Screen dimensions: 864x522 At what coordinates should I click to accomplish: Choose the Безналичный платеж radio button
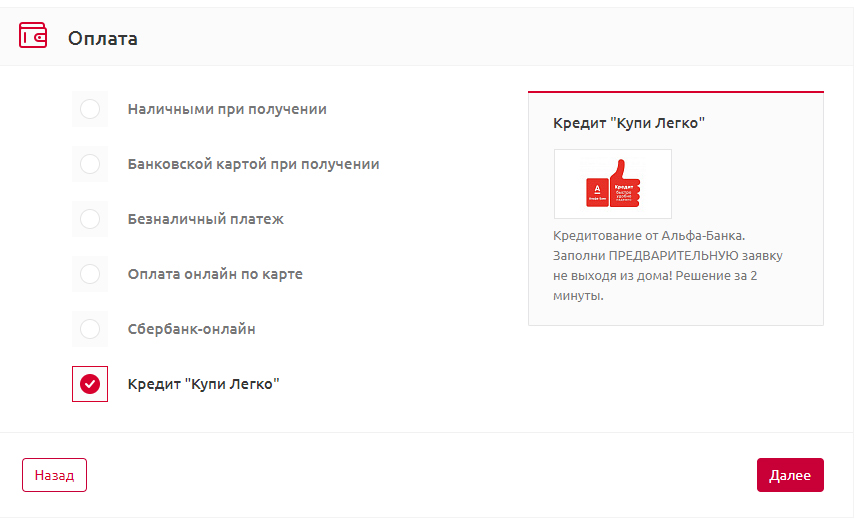click(90, 219)
